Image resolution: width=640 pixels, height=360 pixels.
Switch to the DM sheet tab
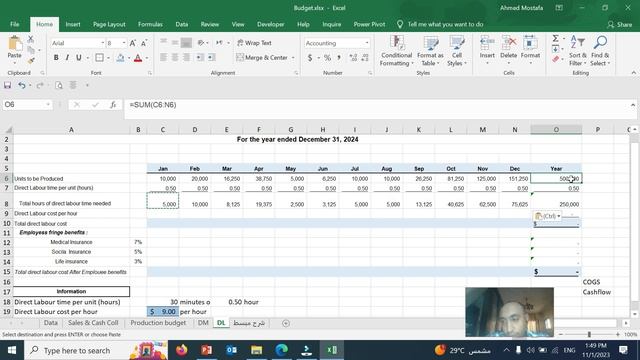pos(203,323)
